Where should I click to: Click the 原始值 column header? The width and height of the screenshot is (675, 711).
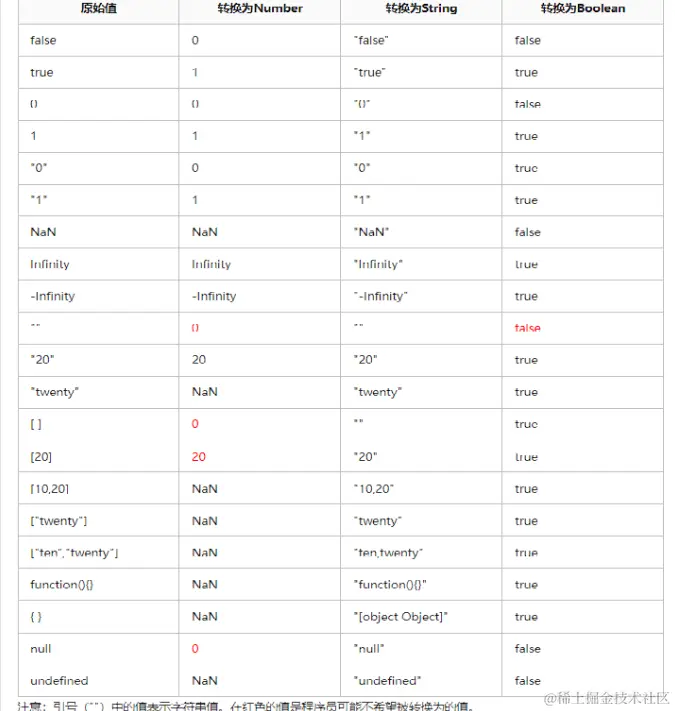(x=98, y=8)
